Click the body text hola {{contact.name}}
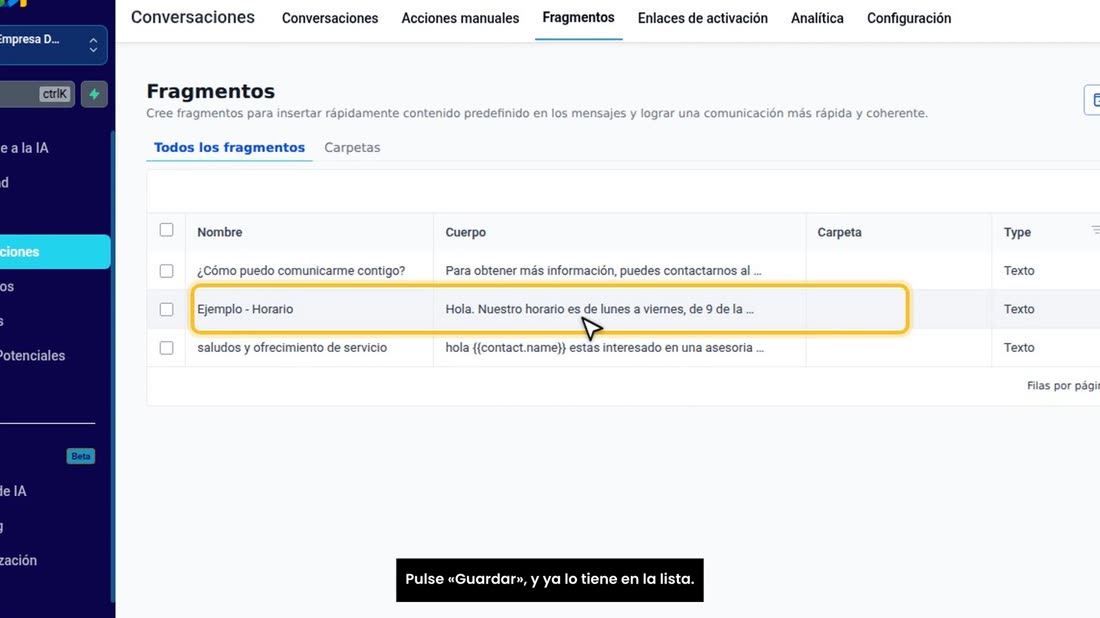The image size is (1100, 618). pyautogui.click(x=605, y=348)
